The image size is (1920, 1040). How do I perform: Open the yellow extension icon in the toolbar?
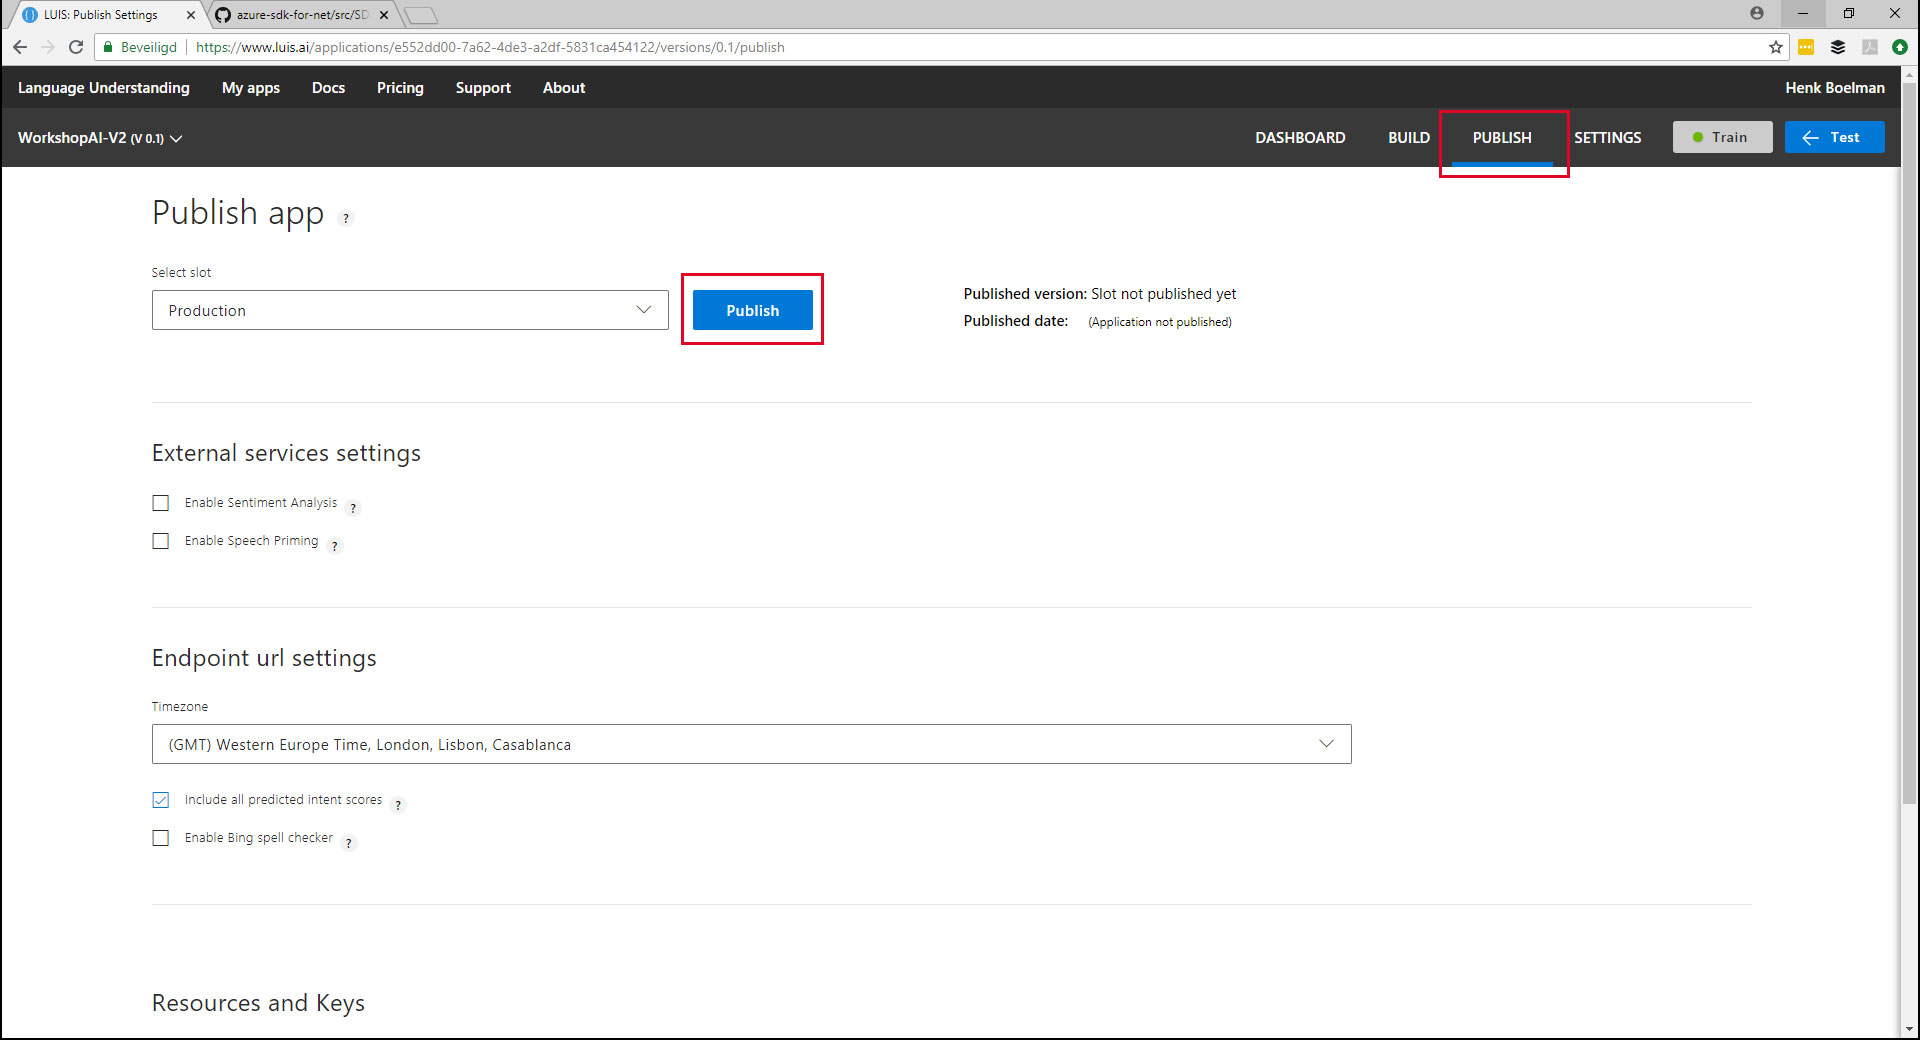click(x=1806, y=47)
